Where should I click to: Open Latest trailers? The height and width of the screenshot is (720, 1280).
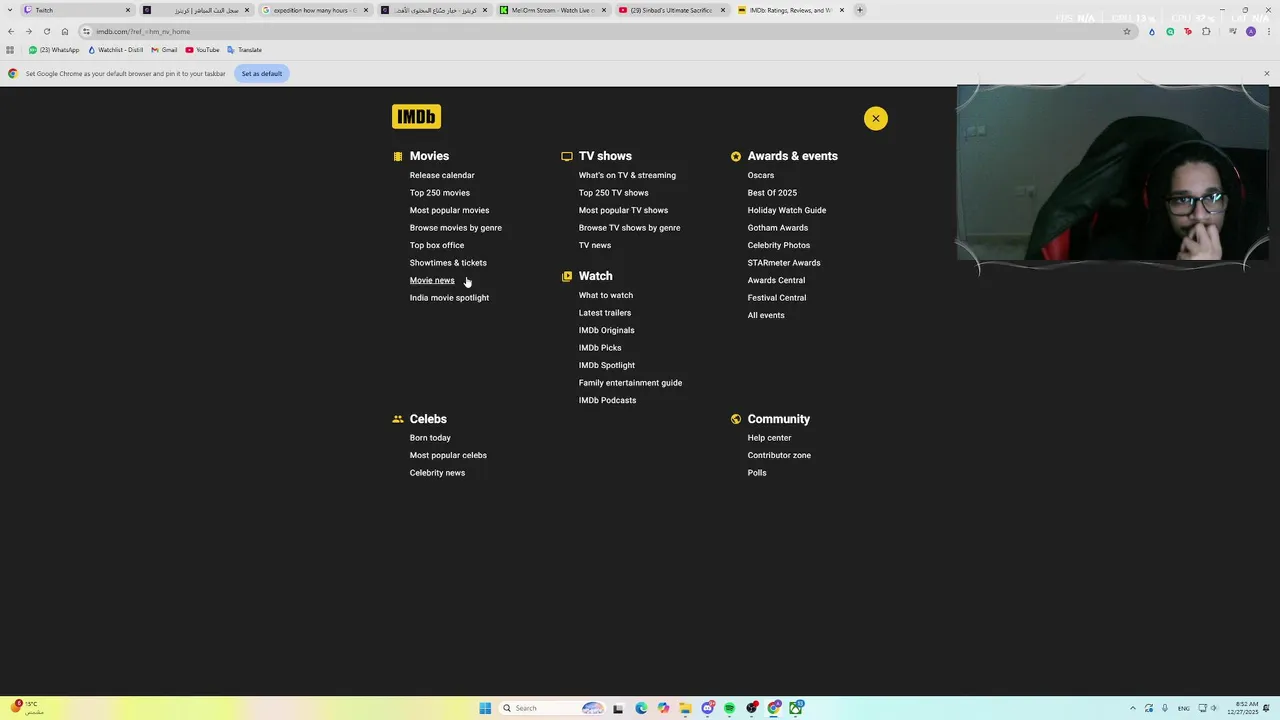tap(604, 313)
